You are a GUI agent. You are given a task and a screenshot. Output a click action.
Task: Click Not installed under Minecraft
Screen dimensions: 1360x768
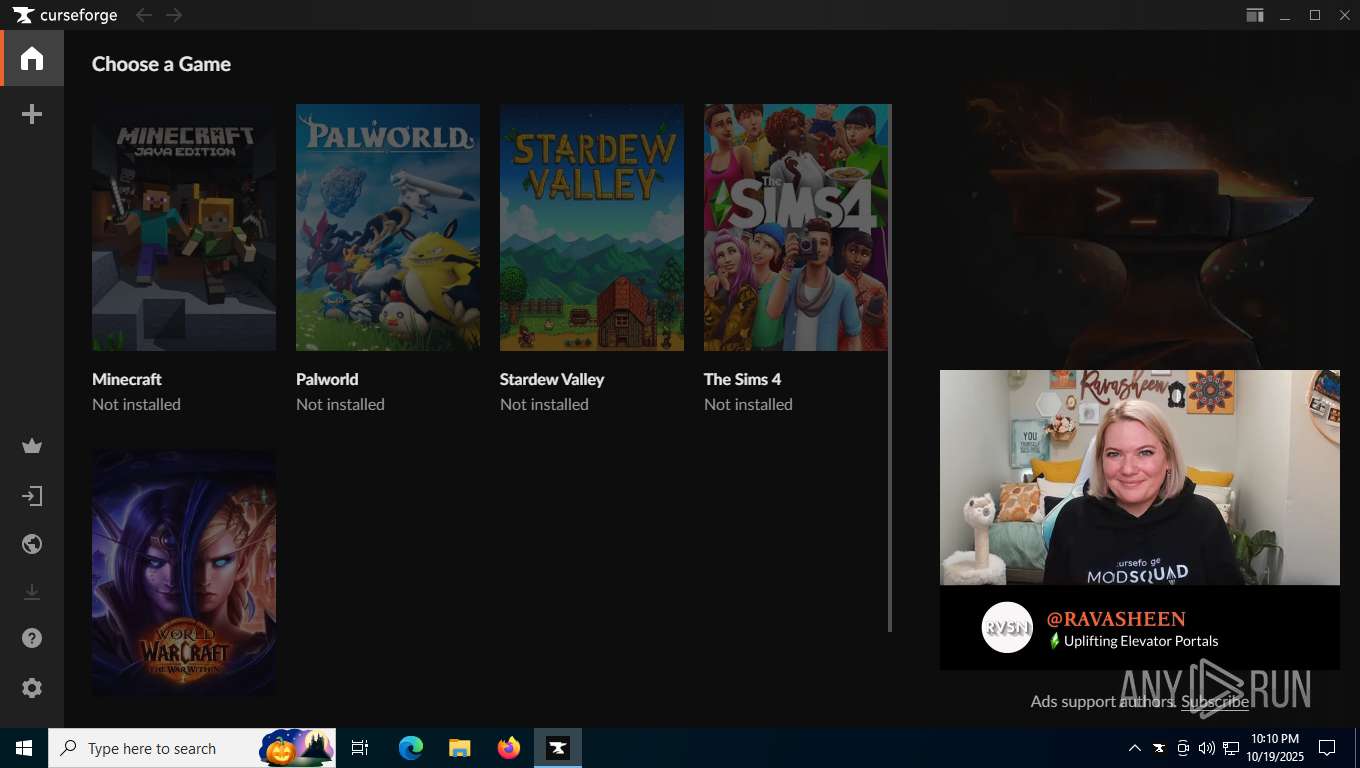136,404
